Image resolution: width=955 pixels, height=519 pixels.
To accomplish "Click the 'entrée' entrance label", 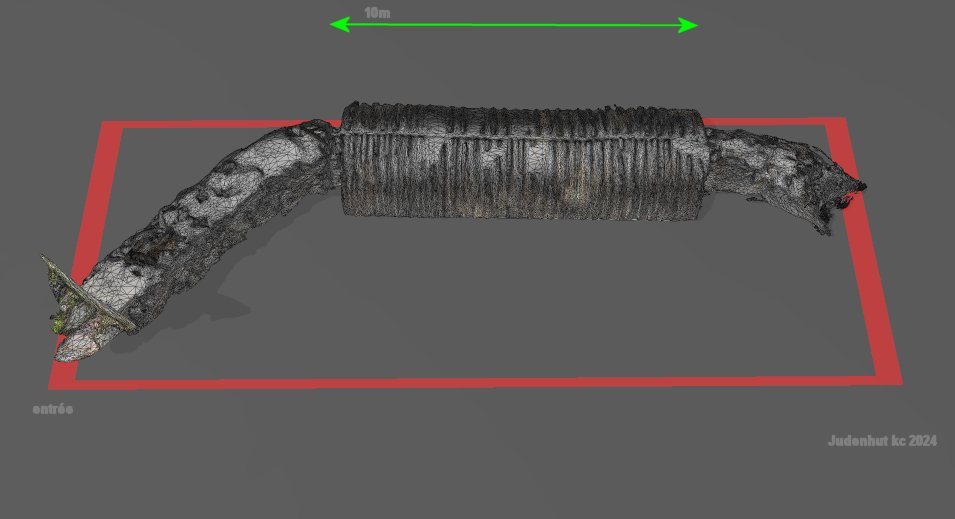I will point(52,409).
